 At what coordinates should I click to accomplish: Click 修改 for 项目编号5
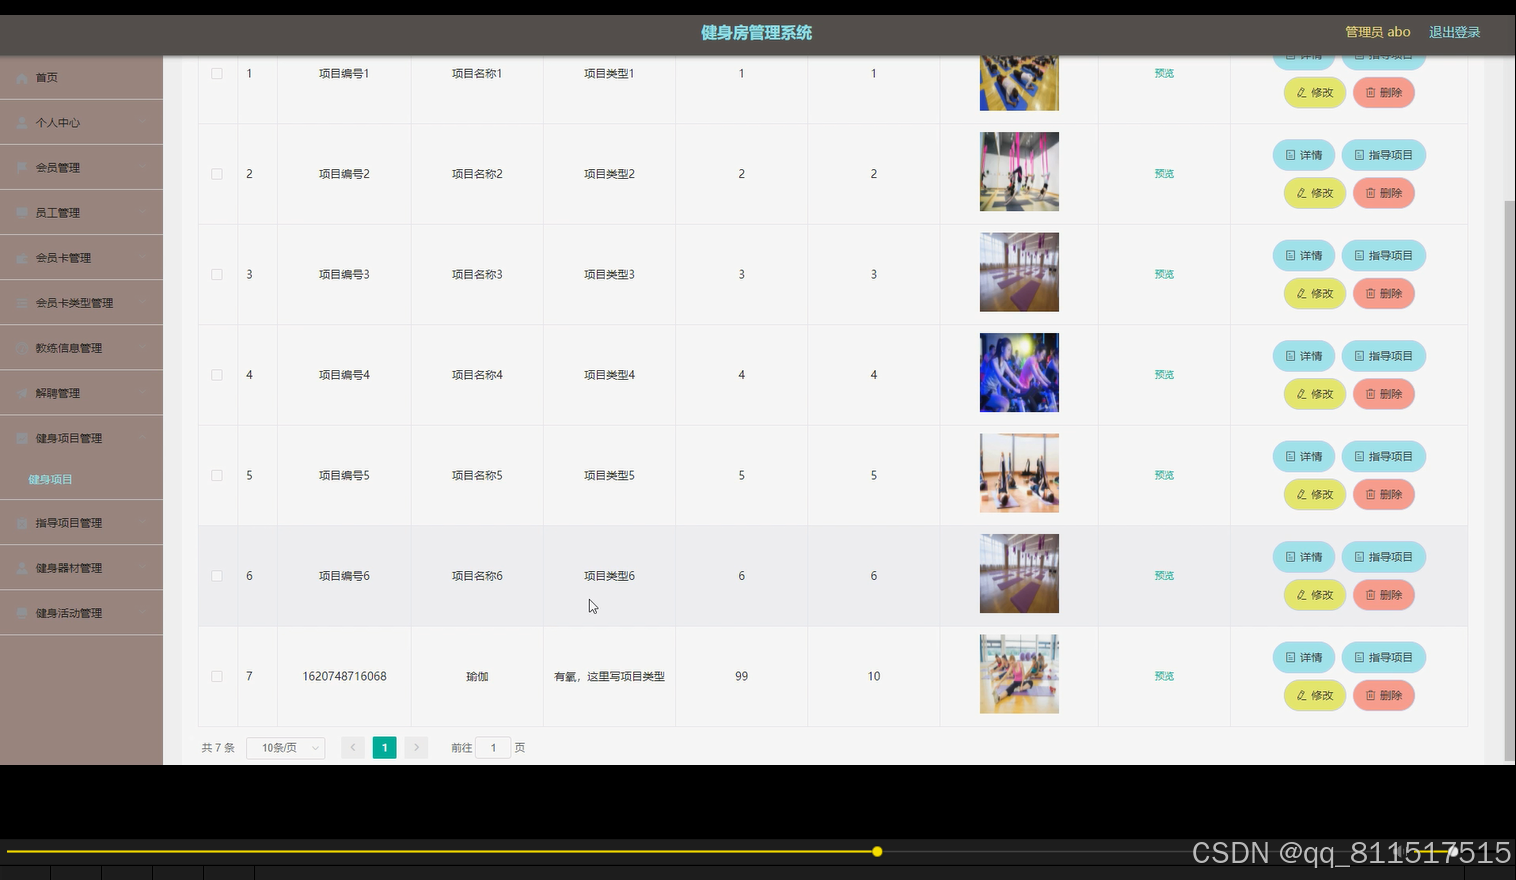(1315, 495)
